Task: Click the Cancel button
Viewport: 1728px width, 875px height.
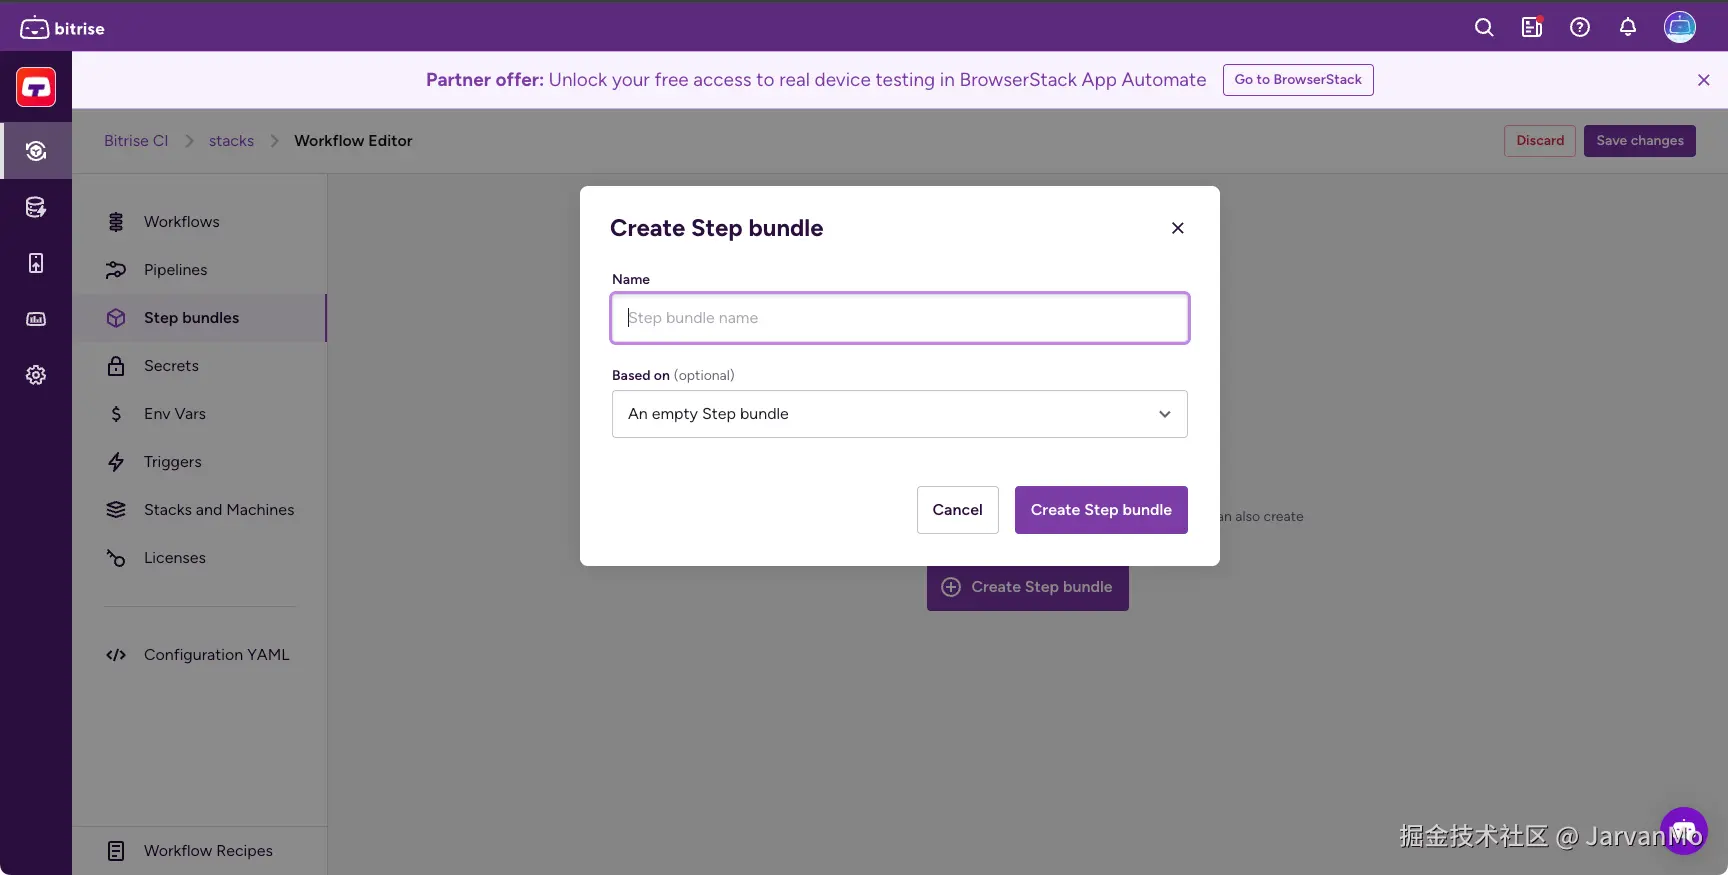Action: click(x=957, y=510)
